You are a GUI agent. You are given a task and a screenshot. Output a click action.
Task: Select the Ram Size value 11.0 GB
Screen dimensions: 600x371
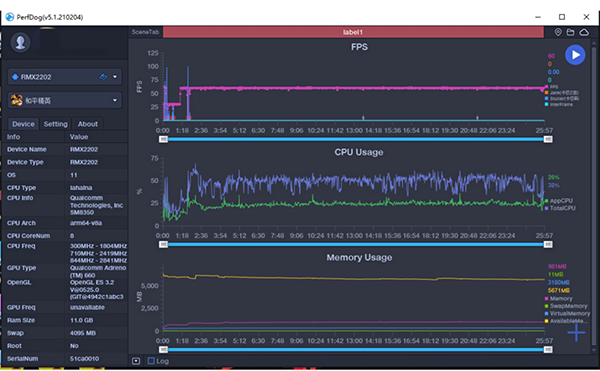[x=82, y=321]
